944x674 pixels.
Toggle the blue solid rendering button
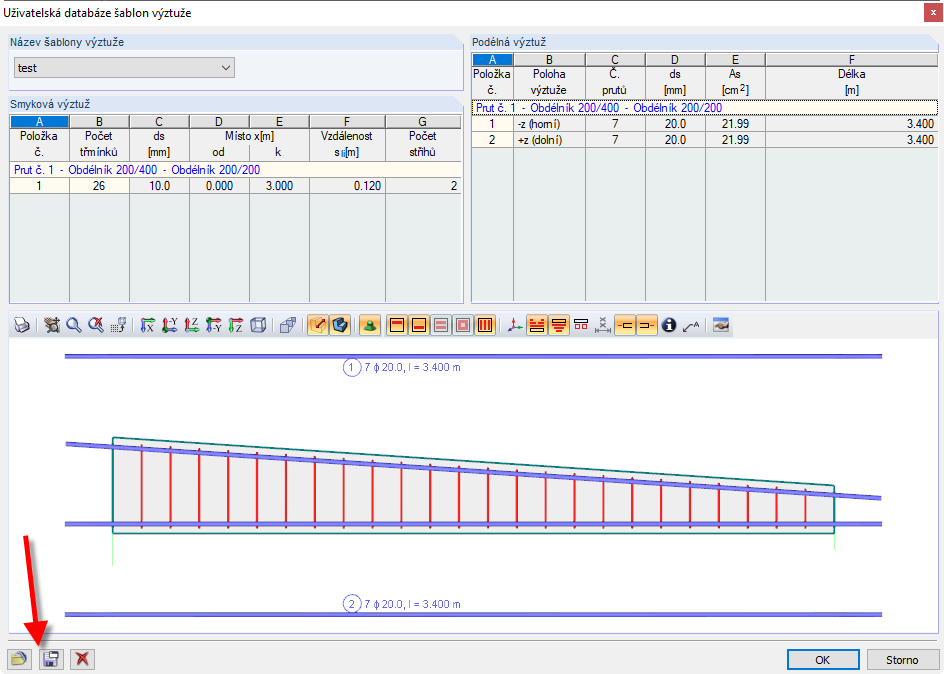click(340, 326)
